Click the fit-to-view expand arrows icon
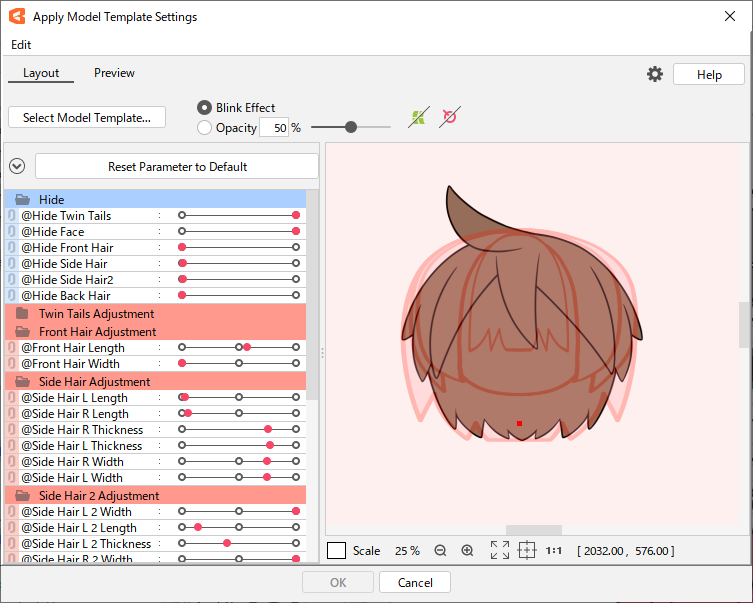The height and width of the screenshot is (603, 753). point(500,551)
